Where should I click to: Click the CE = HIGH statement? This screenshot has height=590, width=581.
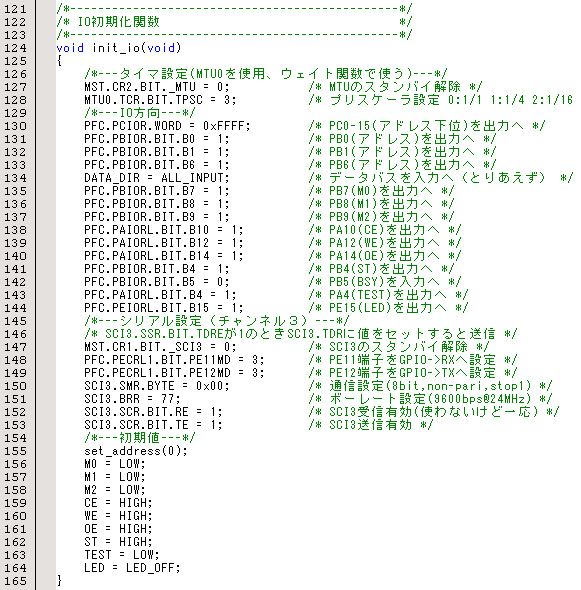118,503
